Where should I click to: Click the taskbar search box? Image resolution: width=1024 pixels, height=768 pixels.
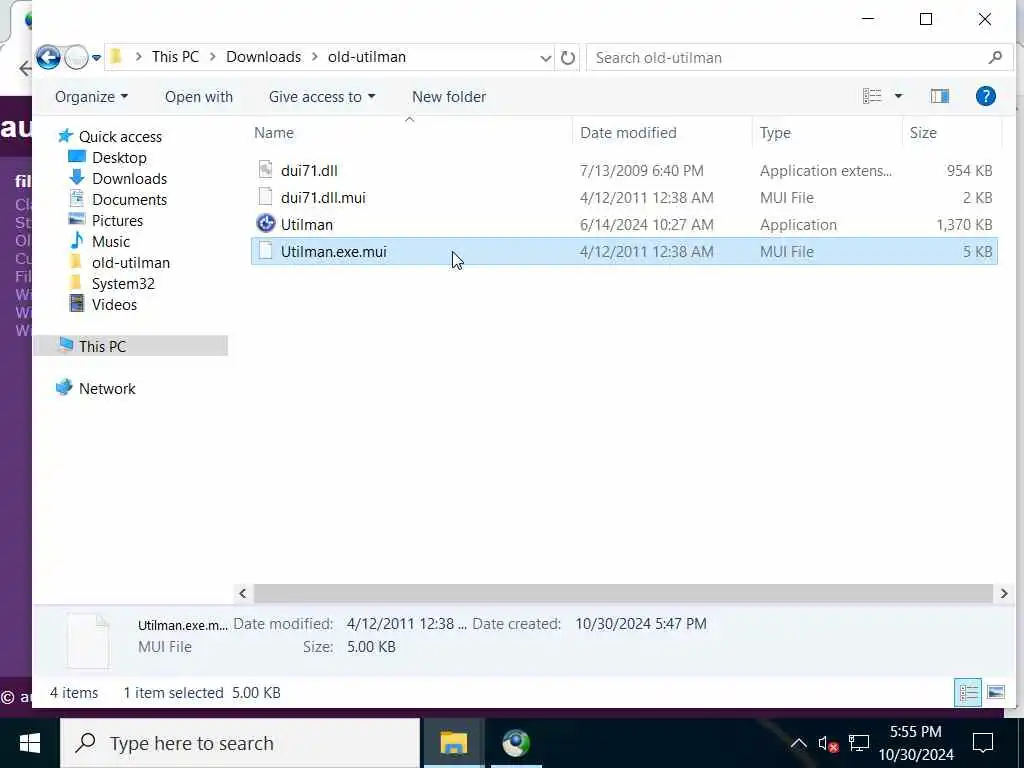pos(240,743)
